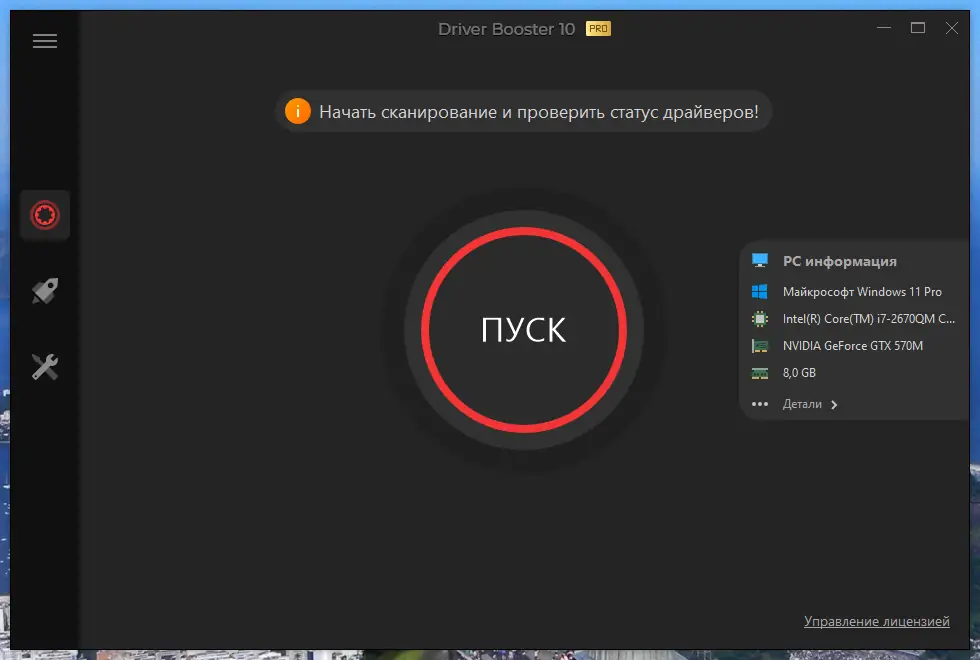Viewport: 980px width, 660px height.
Task: Open the Детали link
Action: pyautogui.click(x=802, y=404)
